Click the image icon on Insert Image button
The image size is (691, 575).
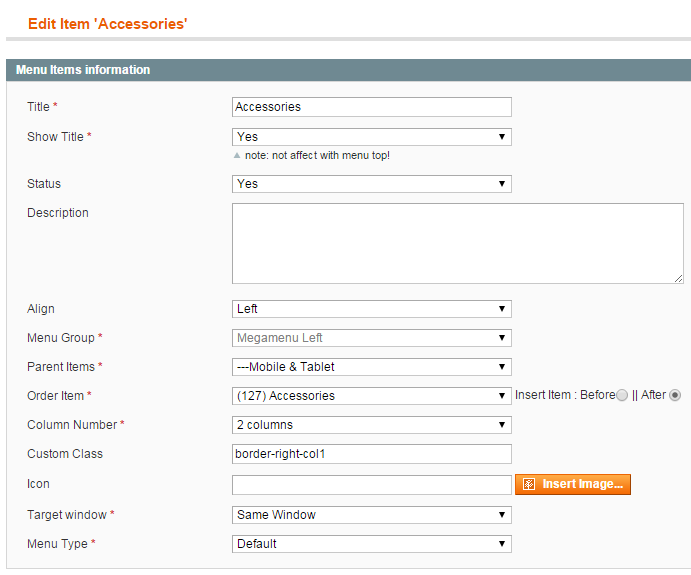(528, 484)
